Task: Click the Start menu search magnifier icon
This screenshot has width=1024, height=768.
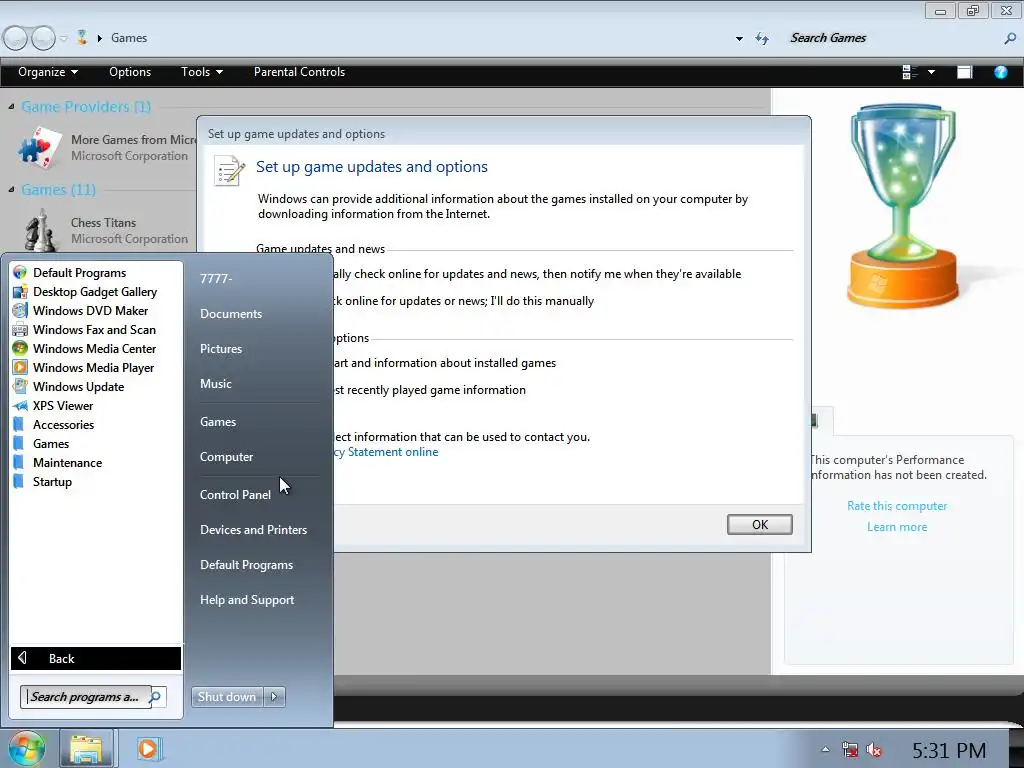Action: tap(156, 697)
